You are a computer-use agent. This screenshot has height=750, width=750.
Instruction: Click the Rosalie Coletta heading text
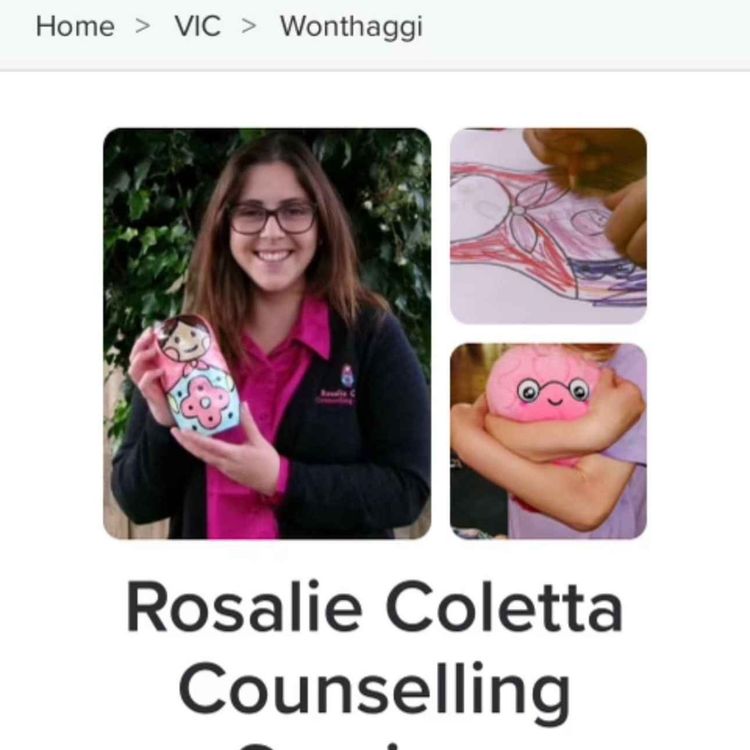click(x=375, y=607)
